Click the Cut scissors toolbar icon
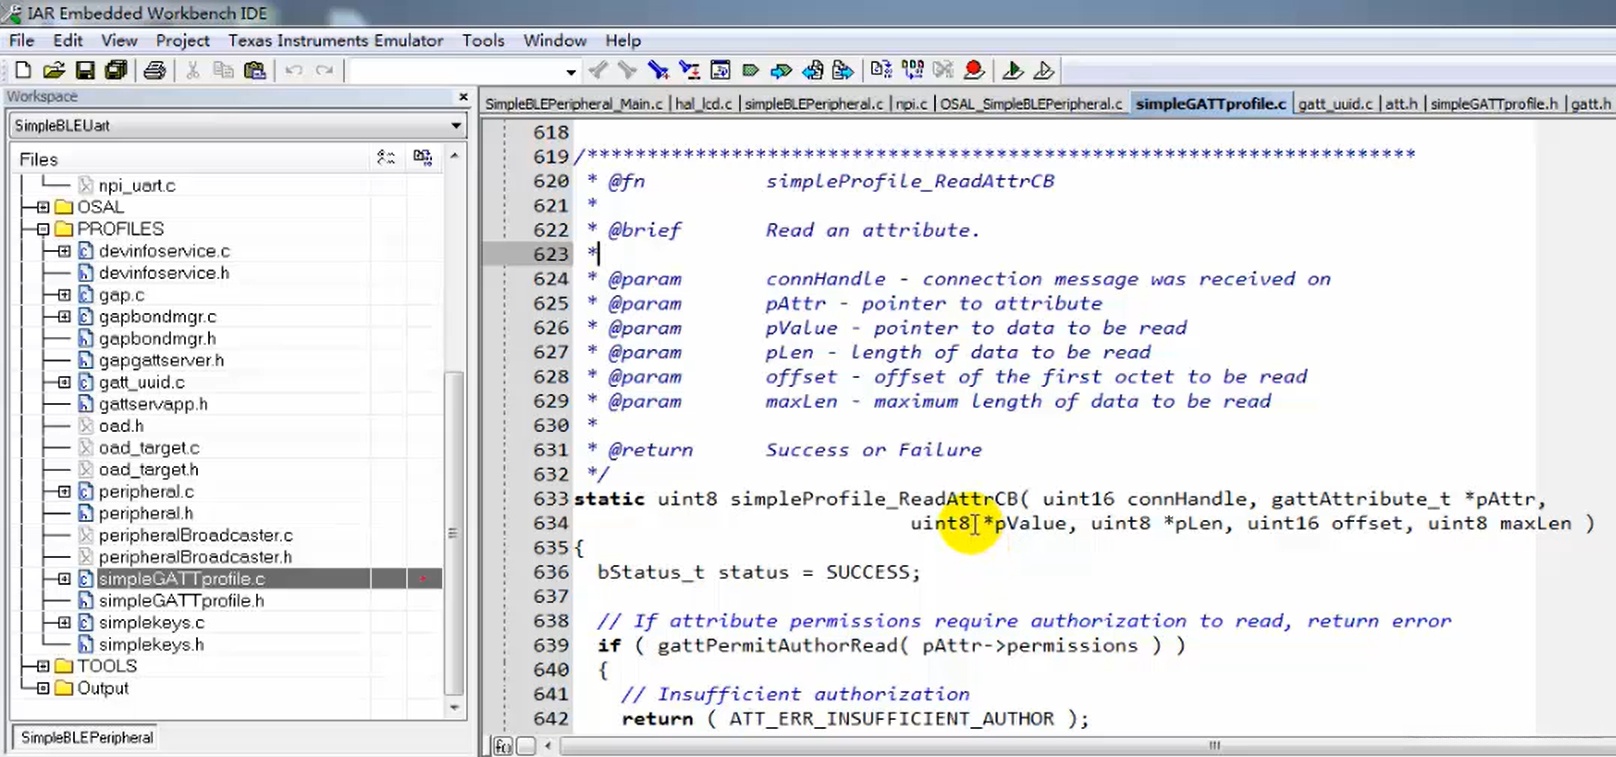 (x=193, y=70)
